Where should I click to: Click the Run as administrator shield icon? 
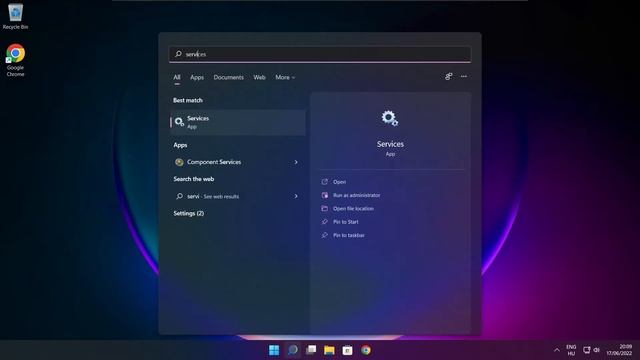[324, 196]
